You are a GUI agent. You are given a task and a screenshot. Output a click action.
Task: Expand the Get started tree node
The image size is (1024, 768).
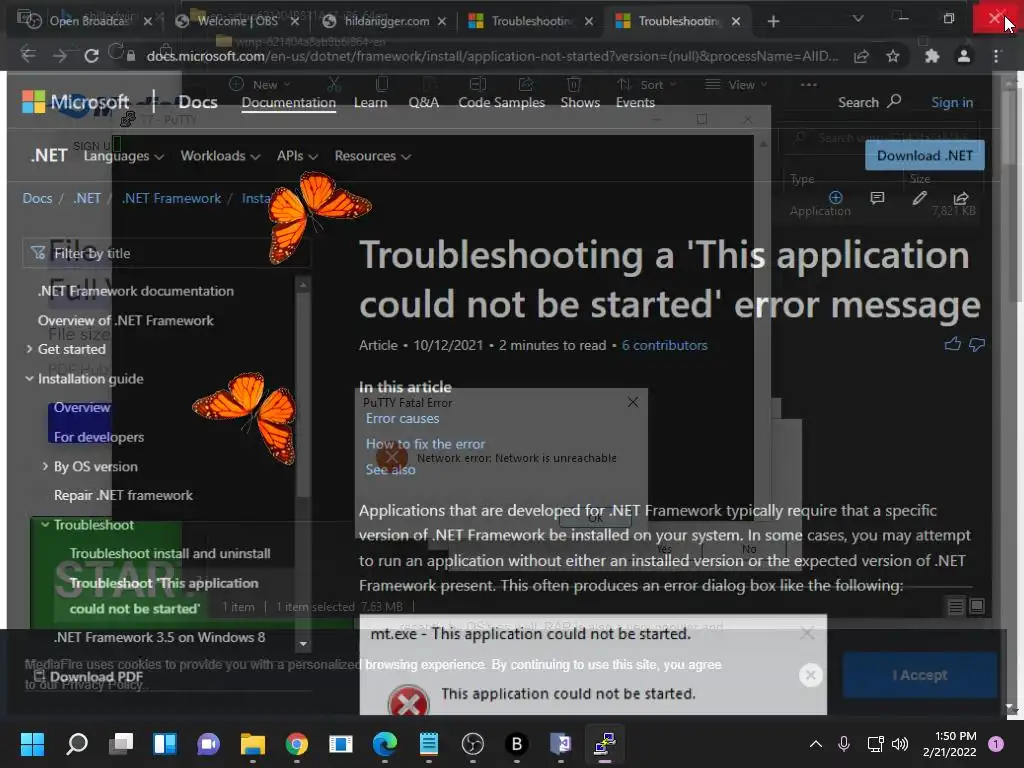[x=29, y=349]
